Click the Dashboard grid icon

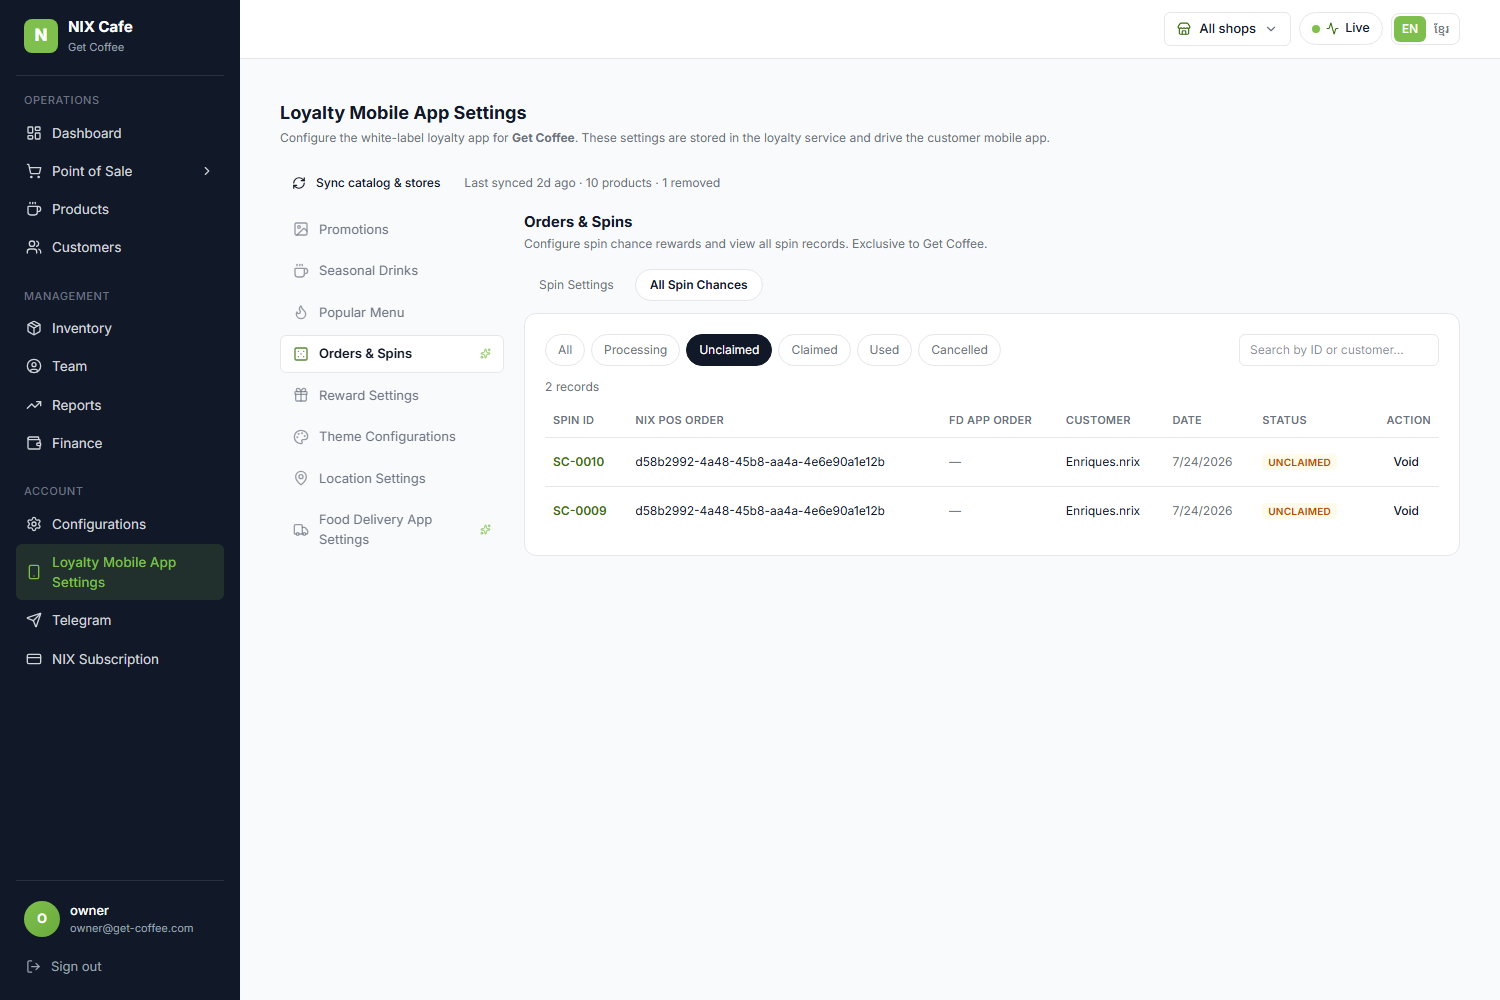[34, 133]
